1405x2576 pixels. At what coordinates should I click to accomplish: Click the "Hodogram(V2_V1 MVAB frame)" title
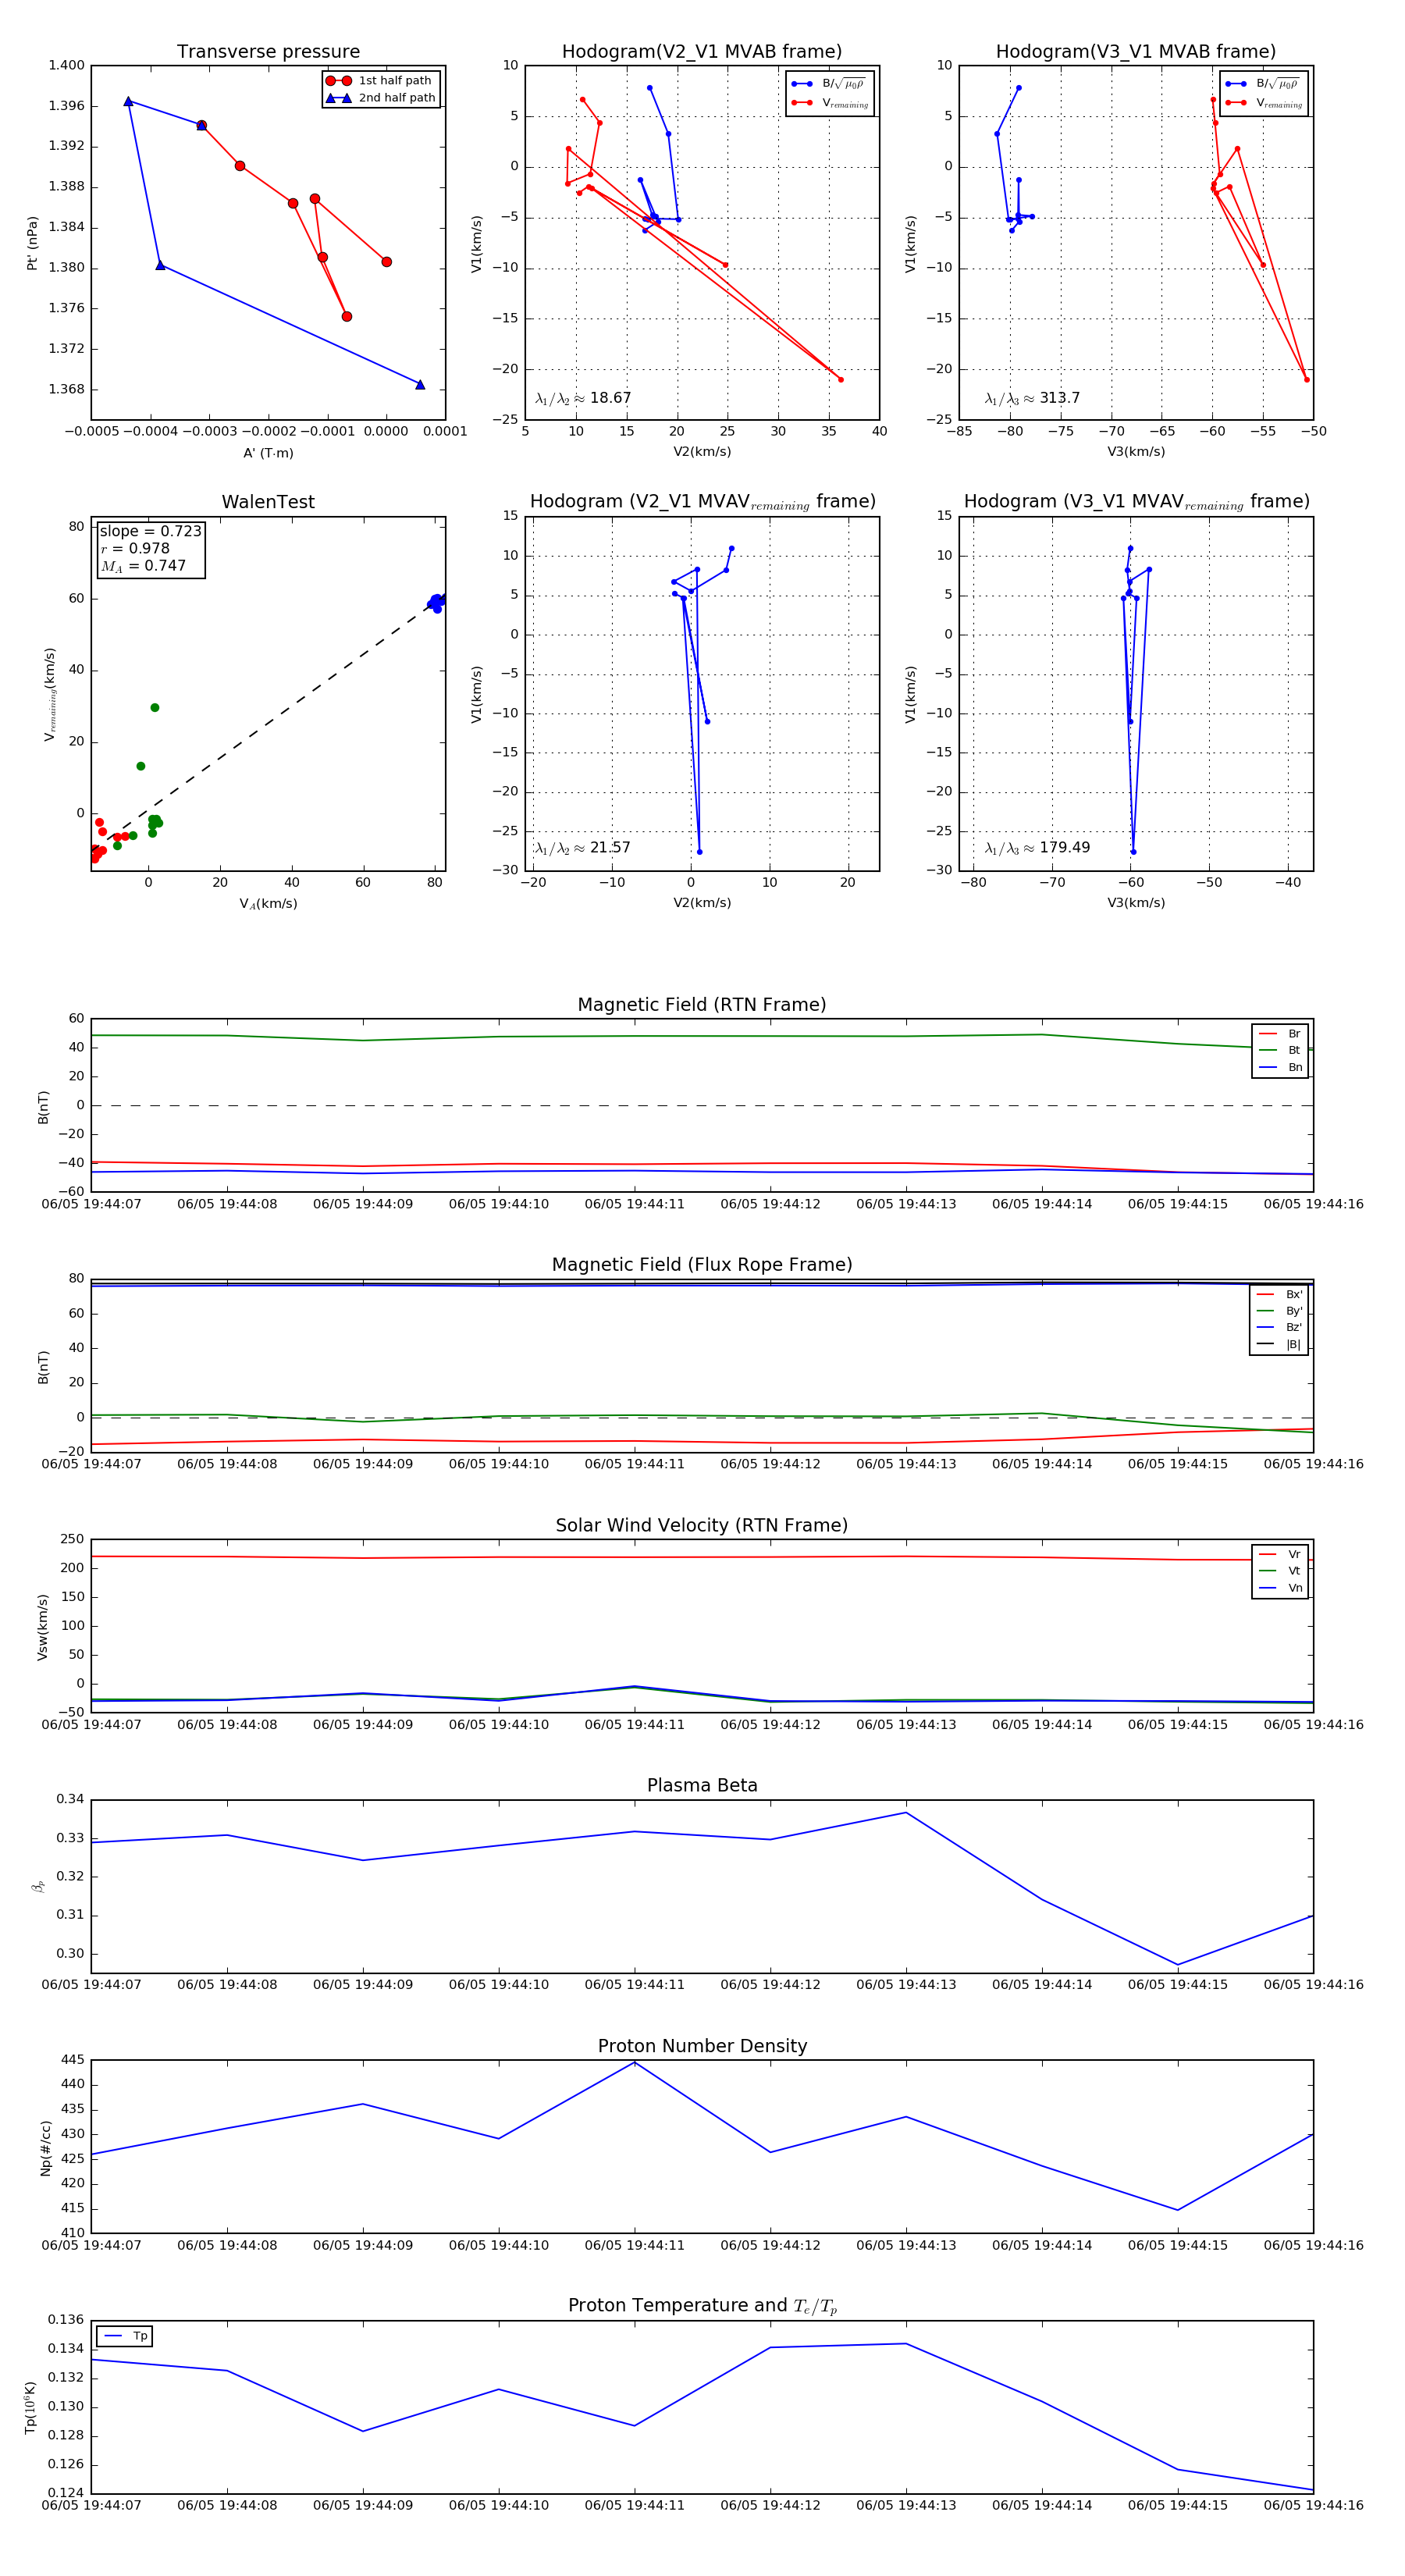(x=702, y=52)
